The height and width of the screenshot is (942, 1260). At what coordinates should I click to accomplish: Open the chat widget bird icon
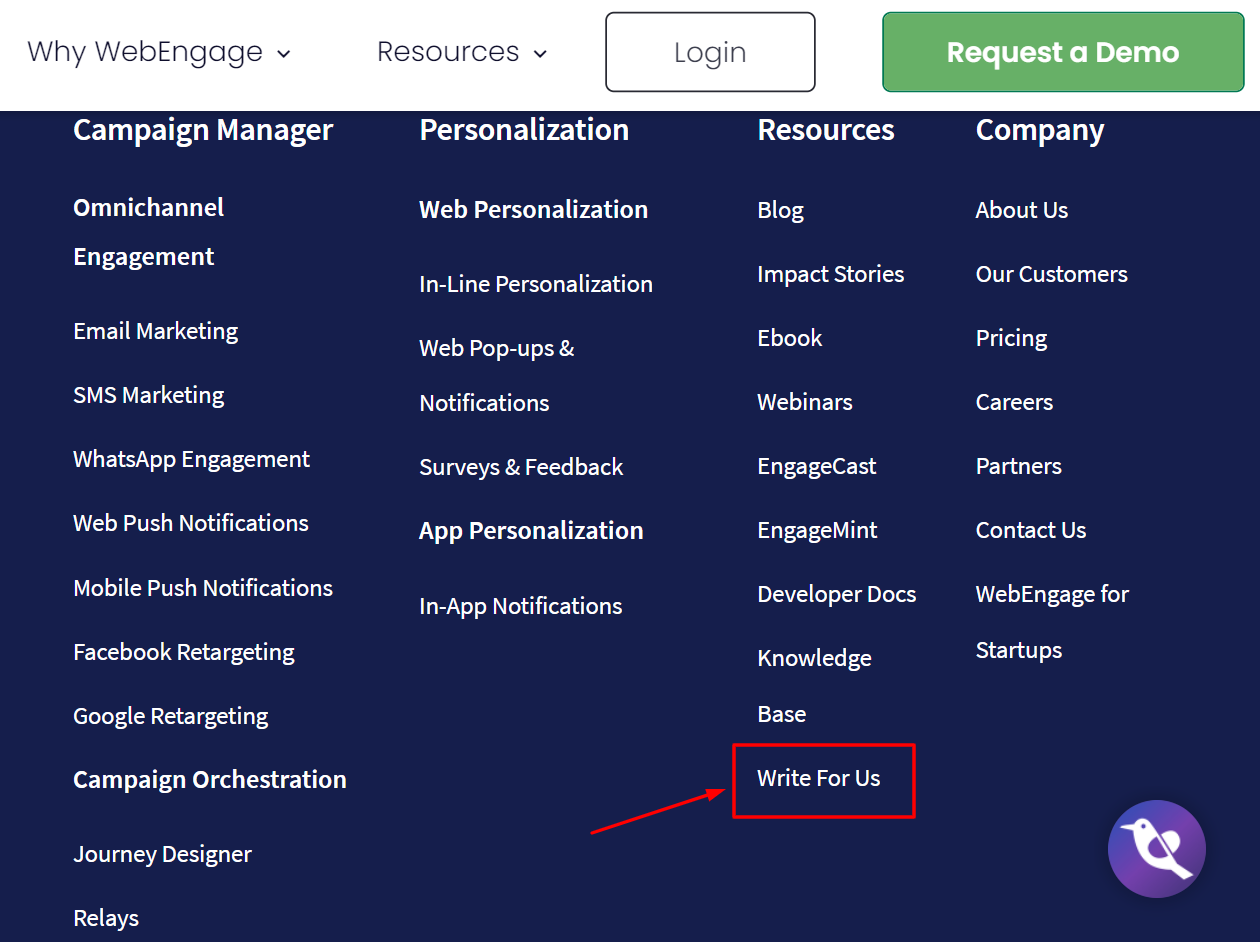click(x=1157, y=848)
